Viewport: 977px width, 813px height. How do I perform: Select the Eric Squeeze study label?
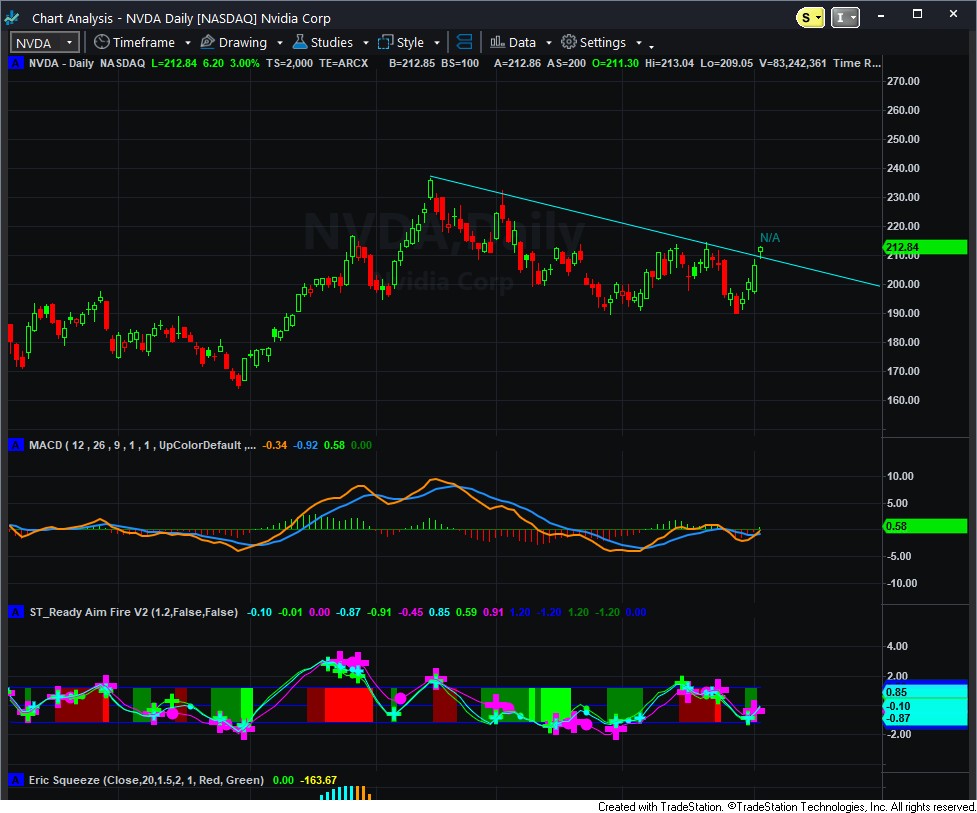tap(146, 780)
